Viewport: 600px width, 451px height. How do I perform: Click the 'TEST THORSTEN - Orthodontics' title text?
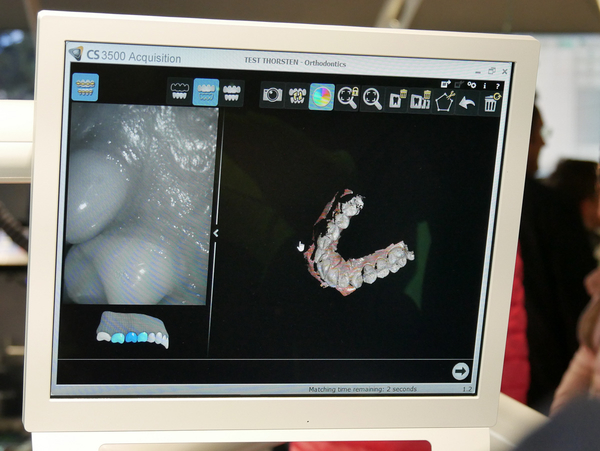[295, 62]
